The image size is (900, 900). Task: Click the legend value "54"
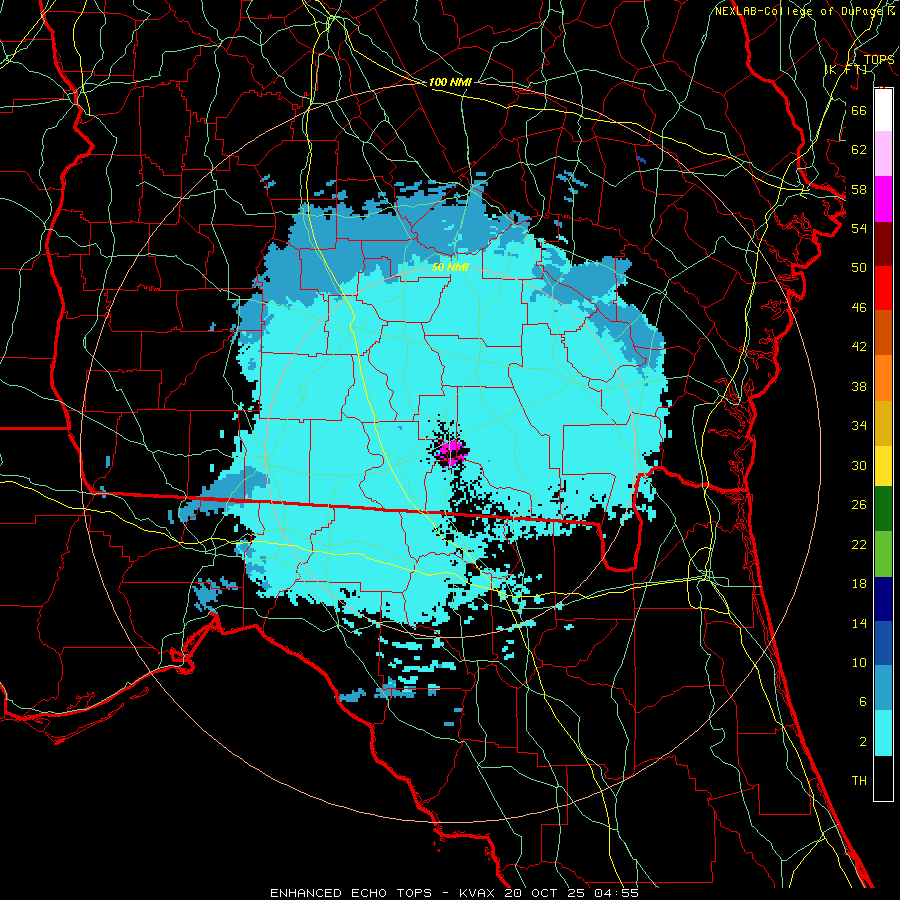(x=859, y=228)
